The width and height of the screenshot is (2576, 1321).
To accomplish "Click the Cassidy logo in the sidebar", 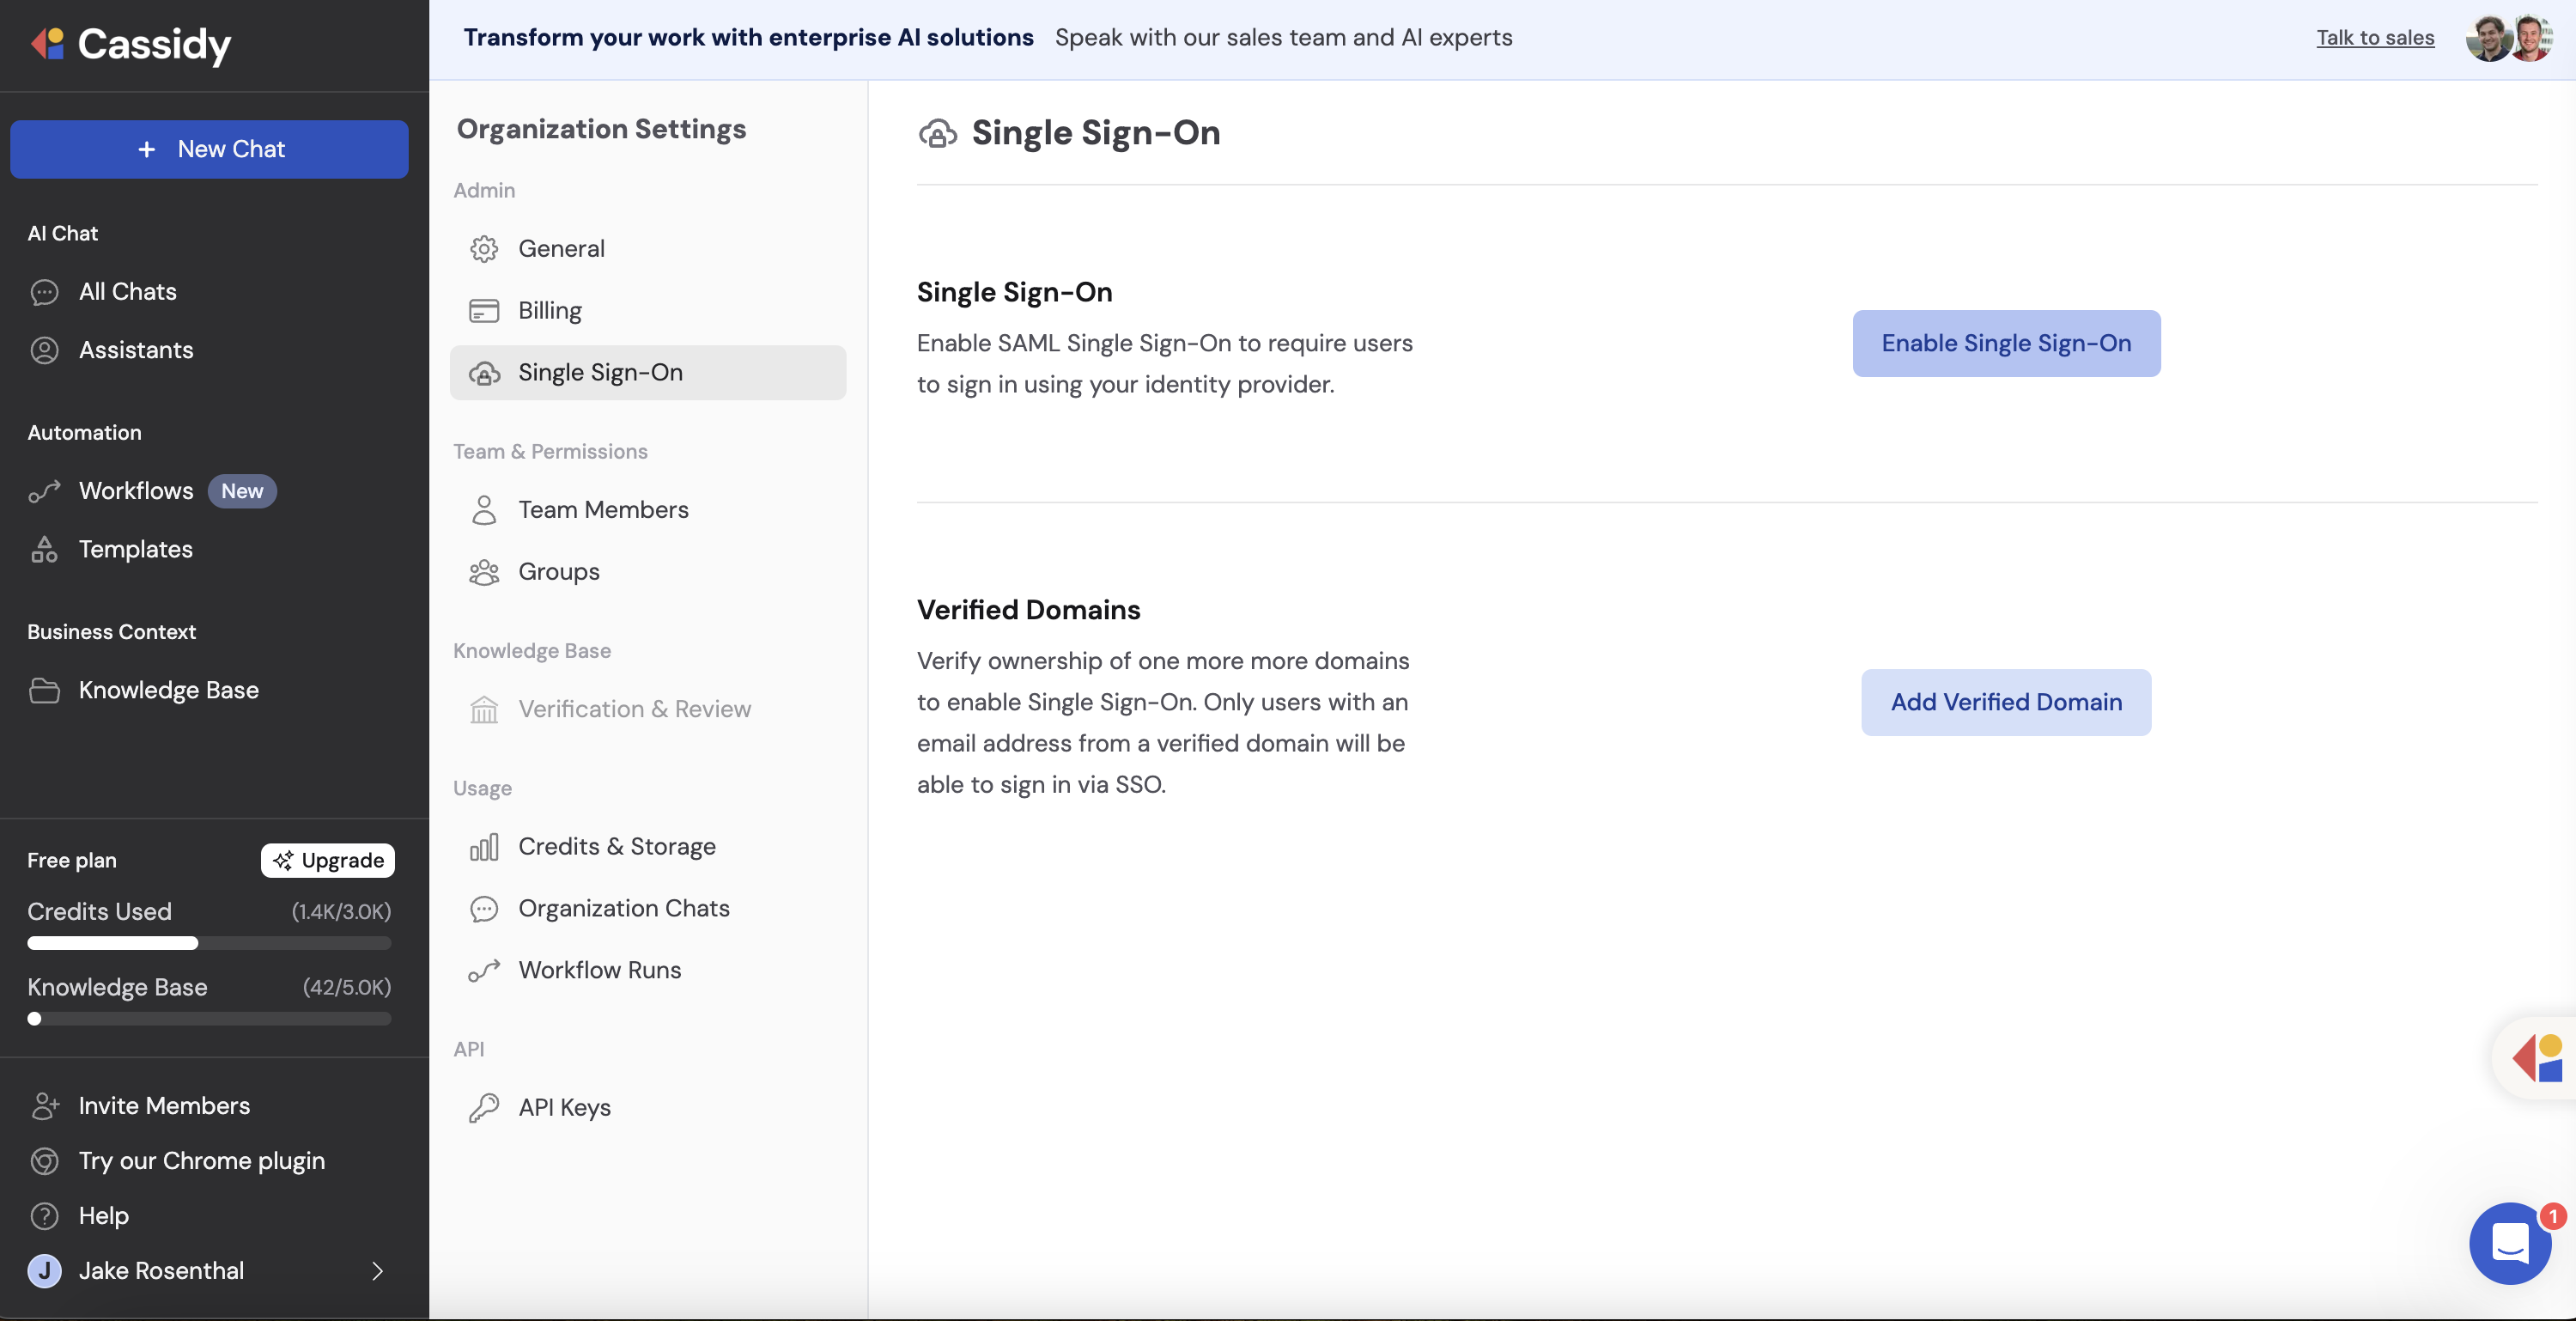I will [x=131, y=45].
